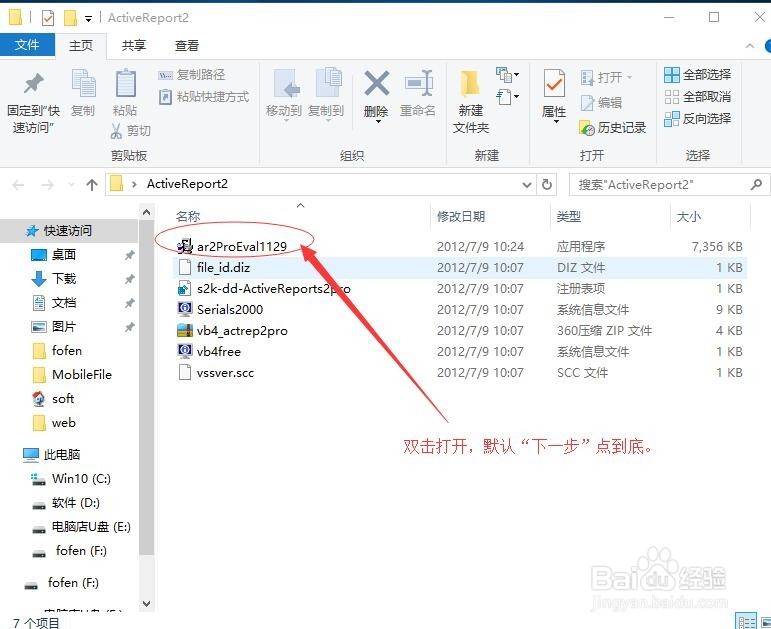Image resolution: width=771 pixels, height=629 pixels.
Task: Expand the address bar history dropdown
Action: tap(527, 185)
